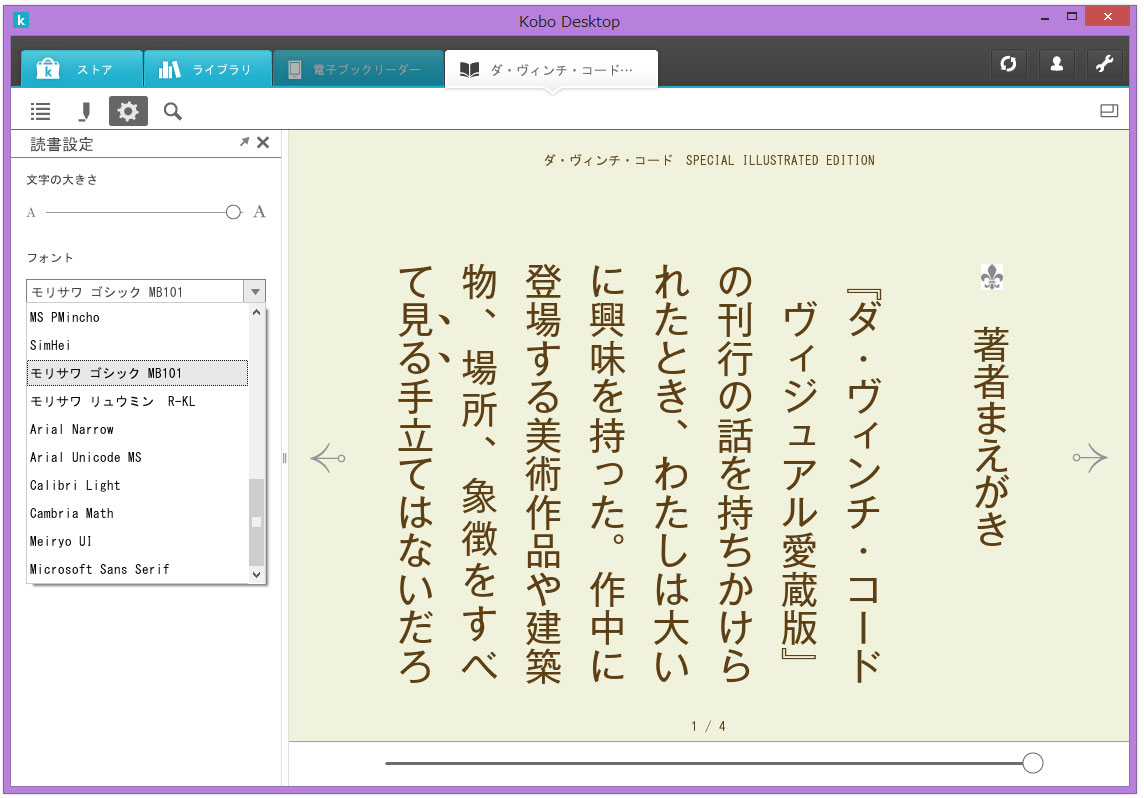
Task: Select the ダ・ヴィンチ・コード book tab
Action: tap(552, 69)
